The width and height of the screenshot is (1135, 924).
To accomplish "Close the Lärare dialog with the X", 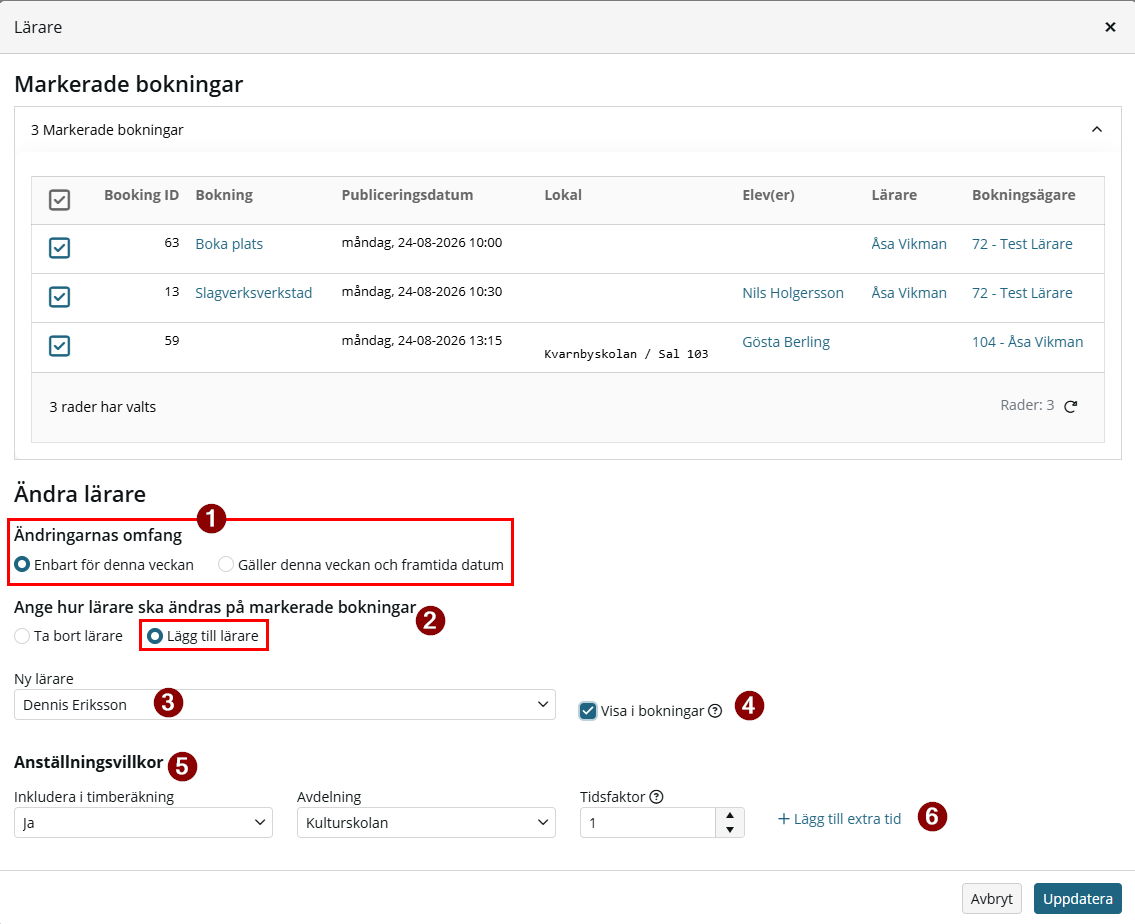I will tap(1110, 27).
